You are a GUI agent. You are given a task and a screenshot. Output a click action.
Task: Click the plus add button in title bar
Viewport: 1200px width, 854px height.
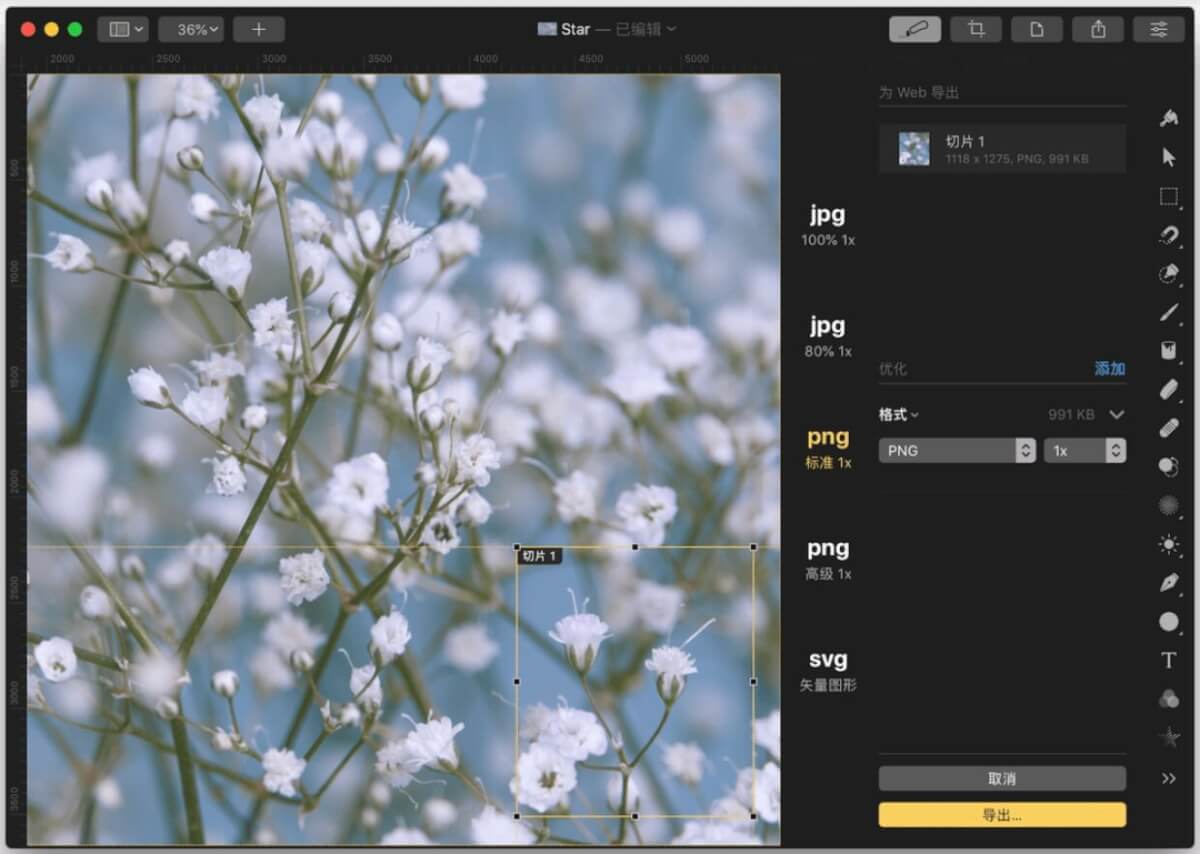click(259, 29)
